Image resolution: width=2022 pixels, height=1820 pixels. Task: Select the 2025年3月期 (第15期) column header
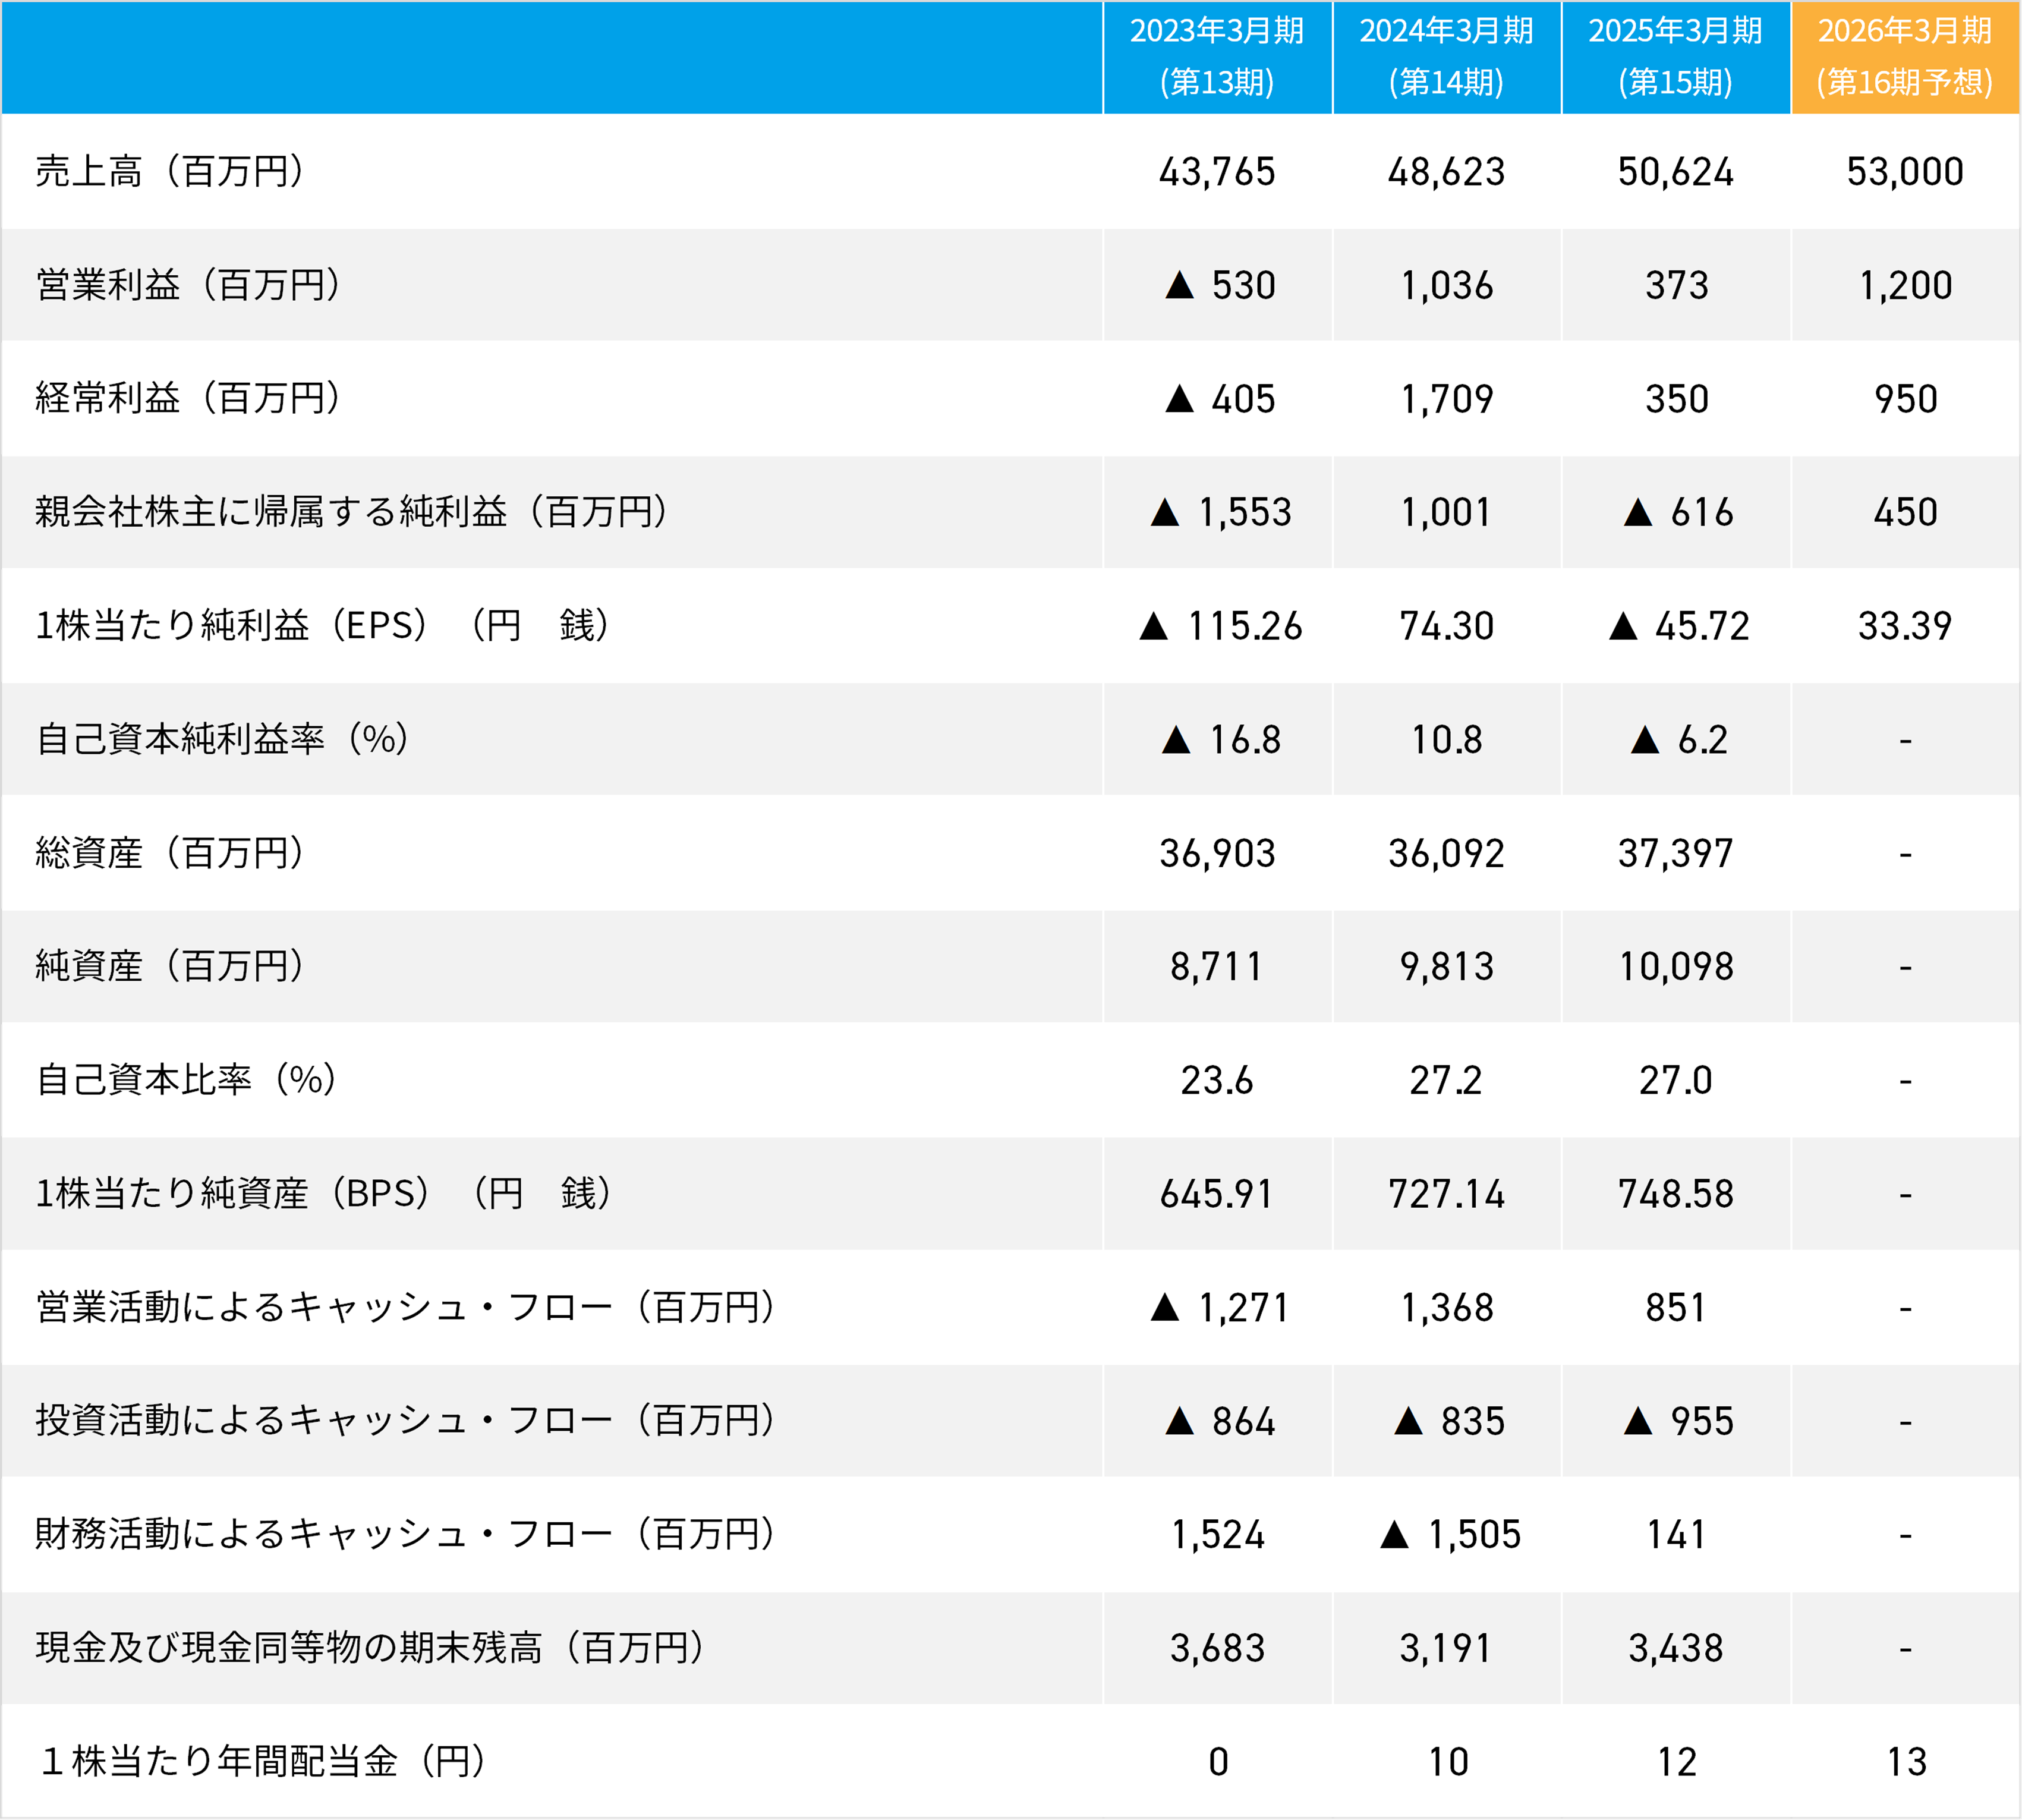(x=1675, y=57)
